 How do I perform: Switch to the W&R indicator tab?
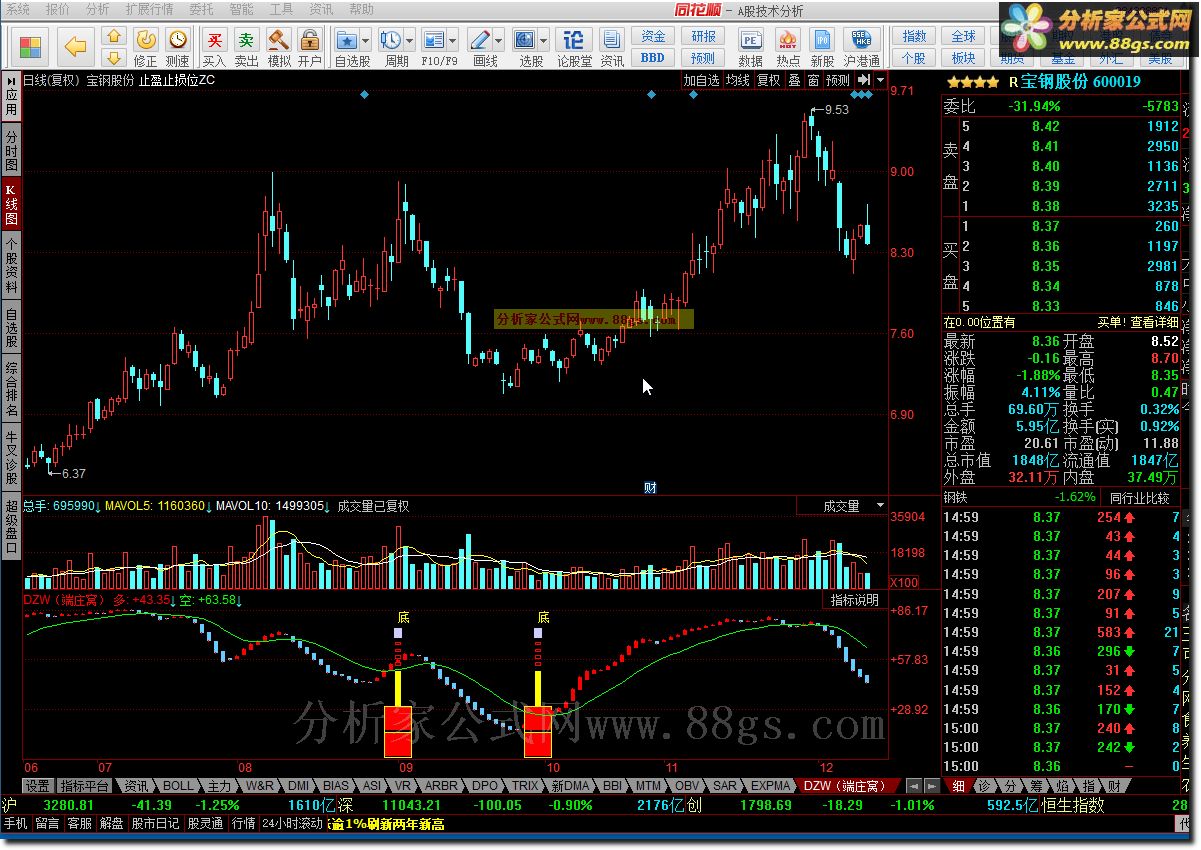point(259,786)
